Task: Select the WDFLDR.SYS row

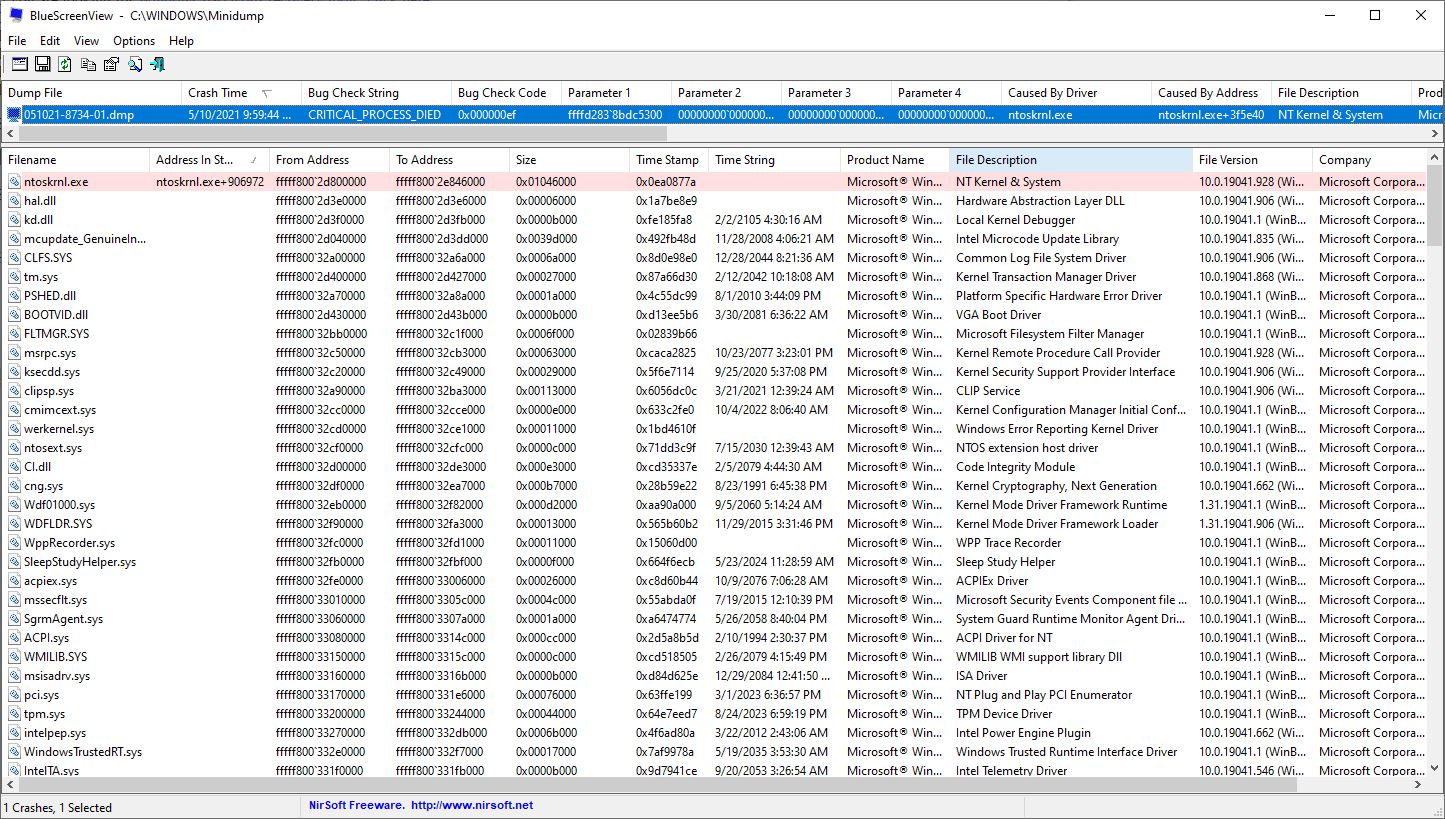Action: coord(714,524)
